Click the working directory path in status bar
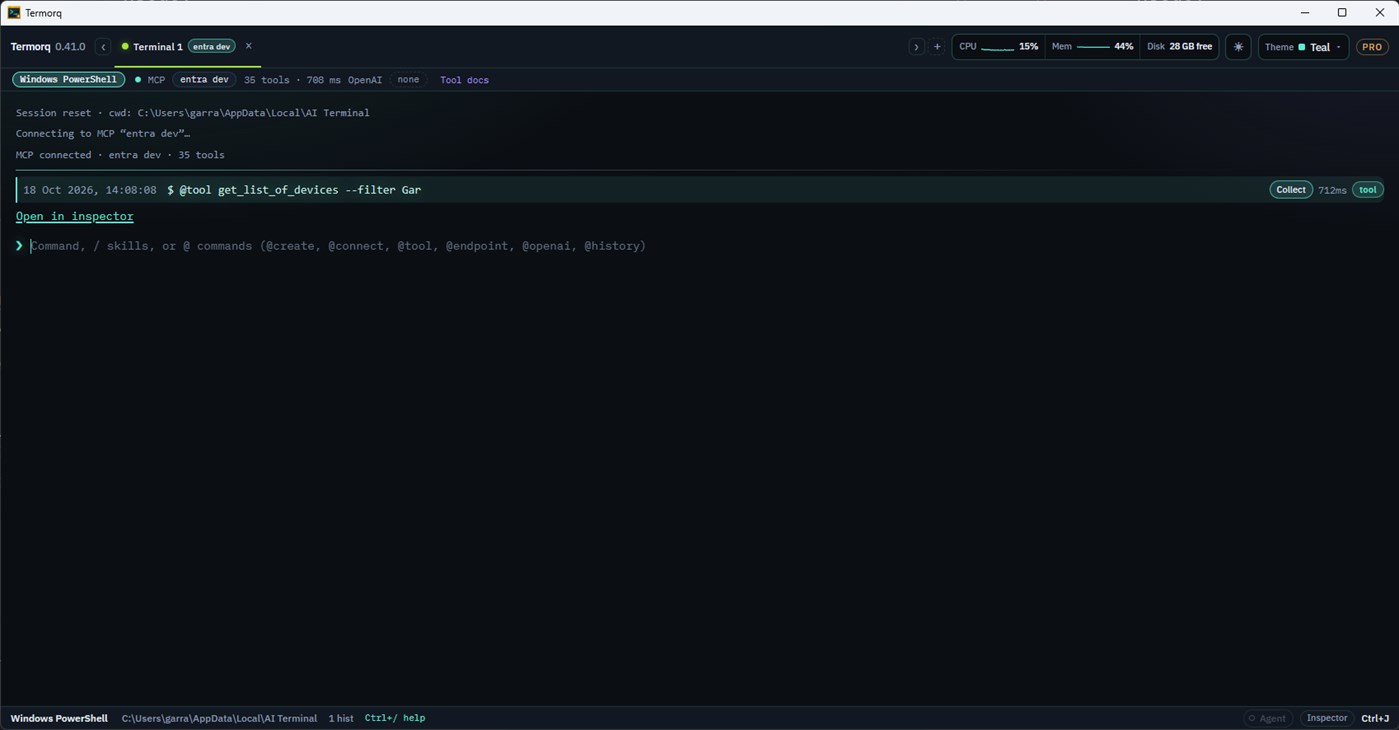This screenshot has height=730, width=1399. coord(219,718)
